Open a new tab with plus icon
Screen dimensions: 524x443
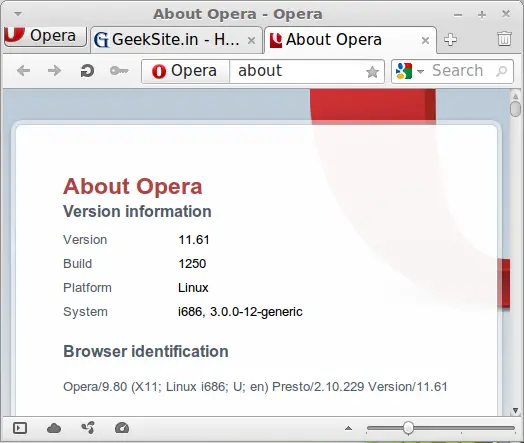tap(450, 40)
